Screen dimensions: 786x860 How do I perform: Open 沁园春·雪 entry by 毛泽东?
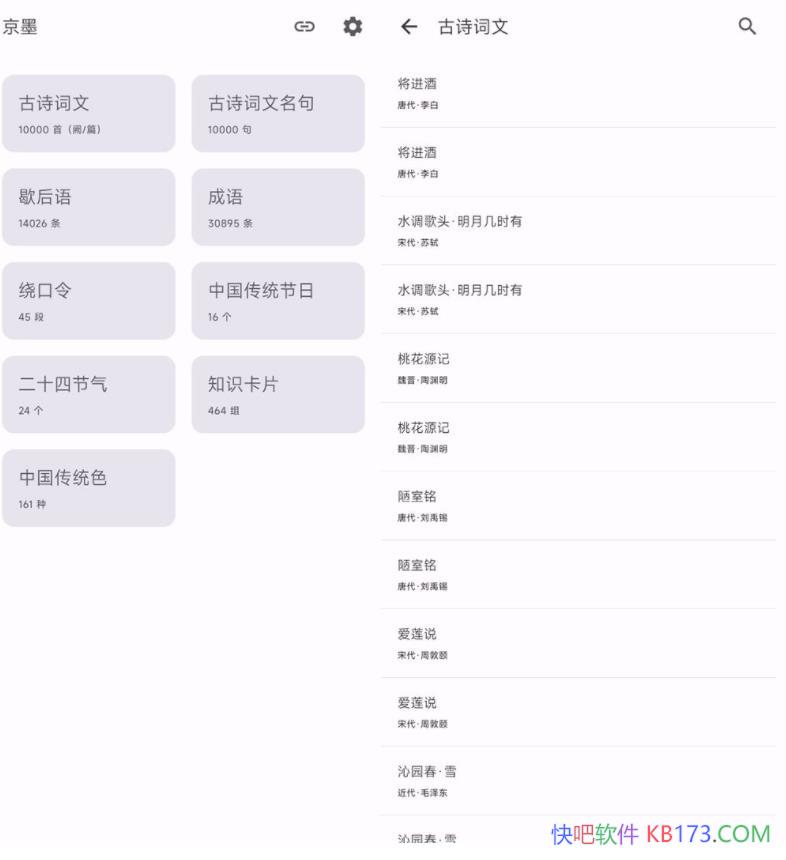[578, 780]
